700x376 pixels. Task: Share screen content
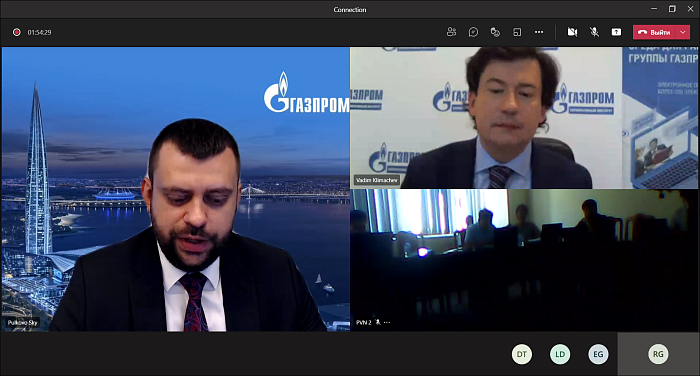616,32
